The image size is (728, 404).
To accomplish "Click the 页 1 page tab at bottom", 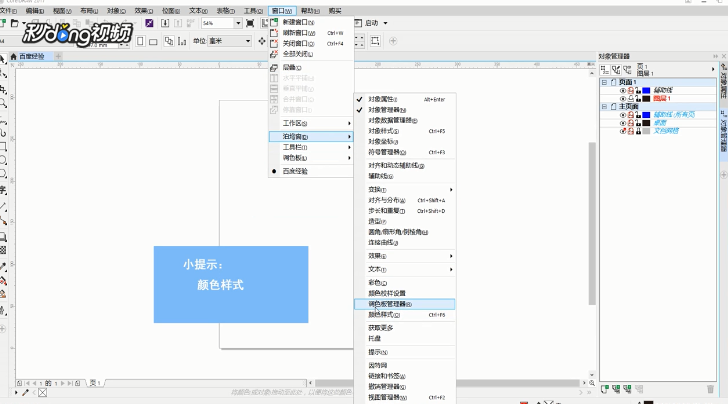I will click(x=95, y=383).
